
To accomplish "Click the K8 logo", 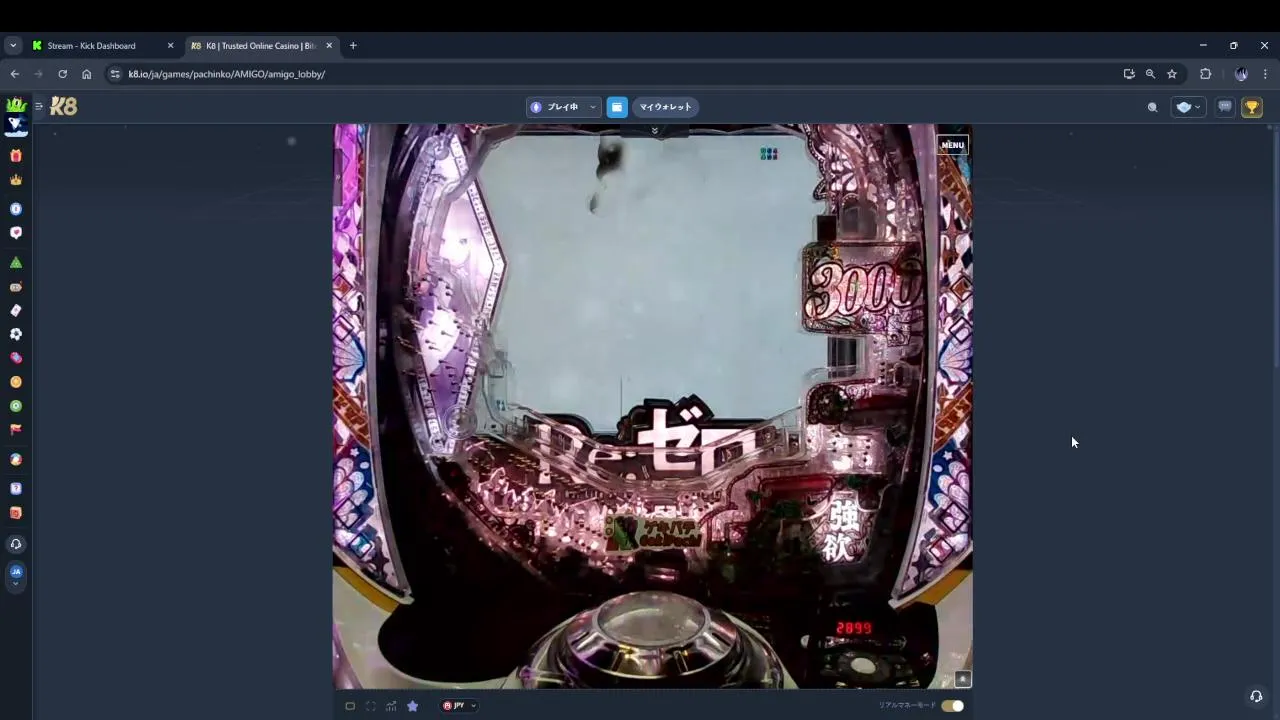I will (63, 106).
